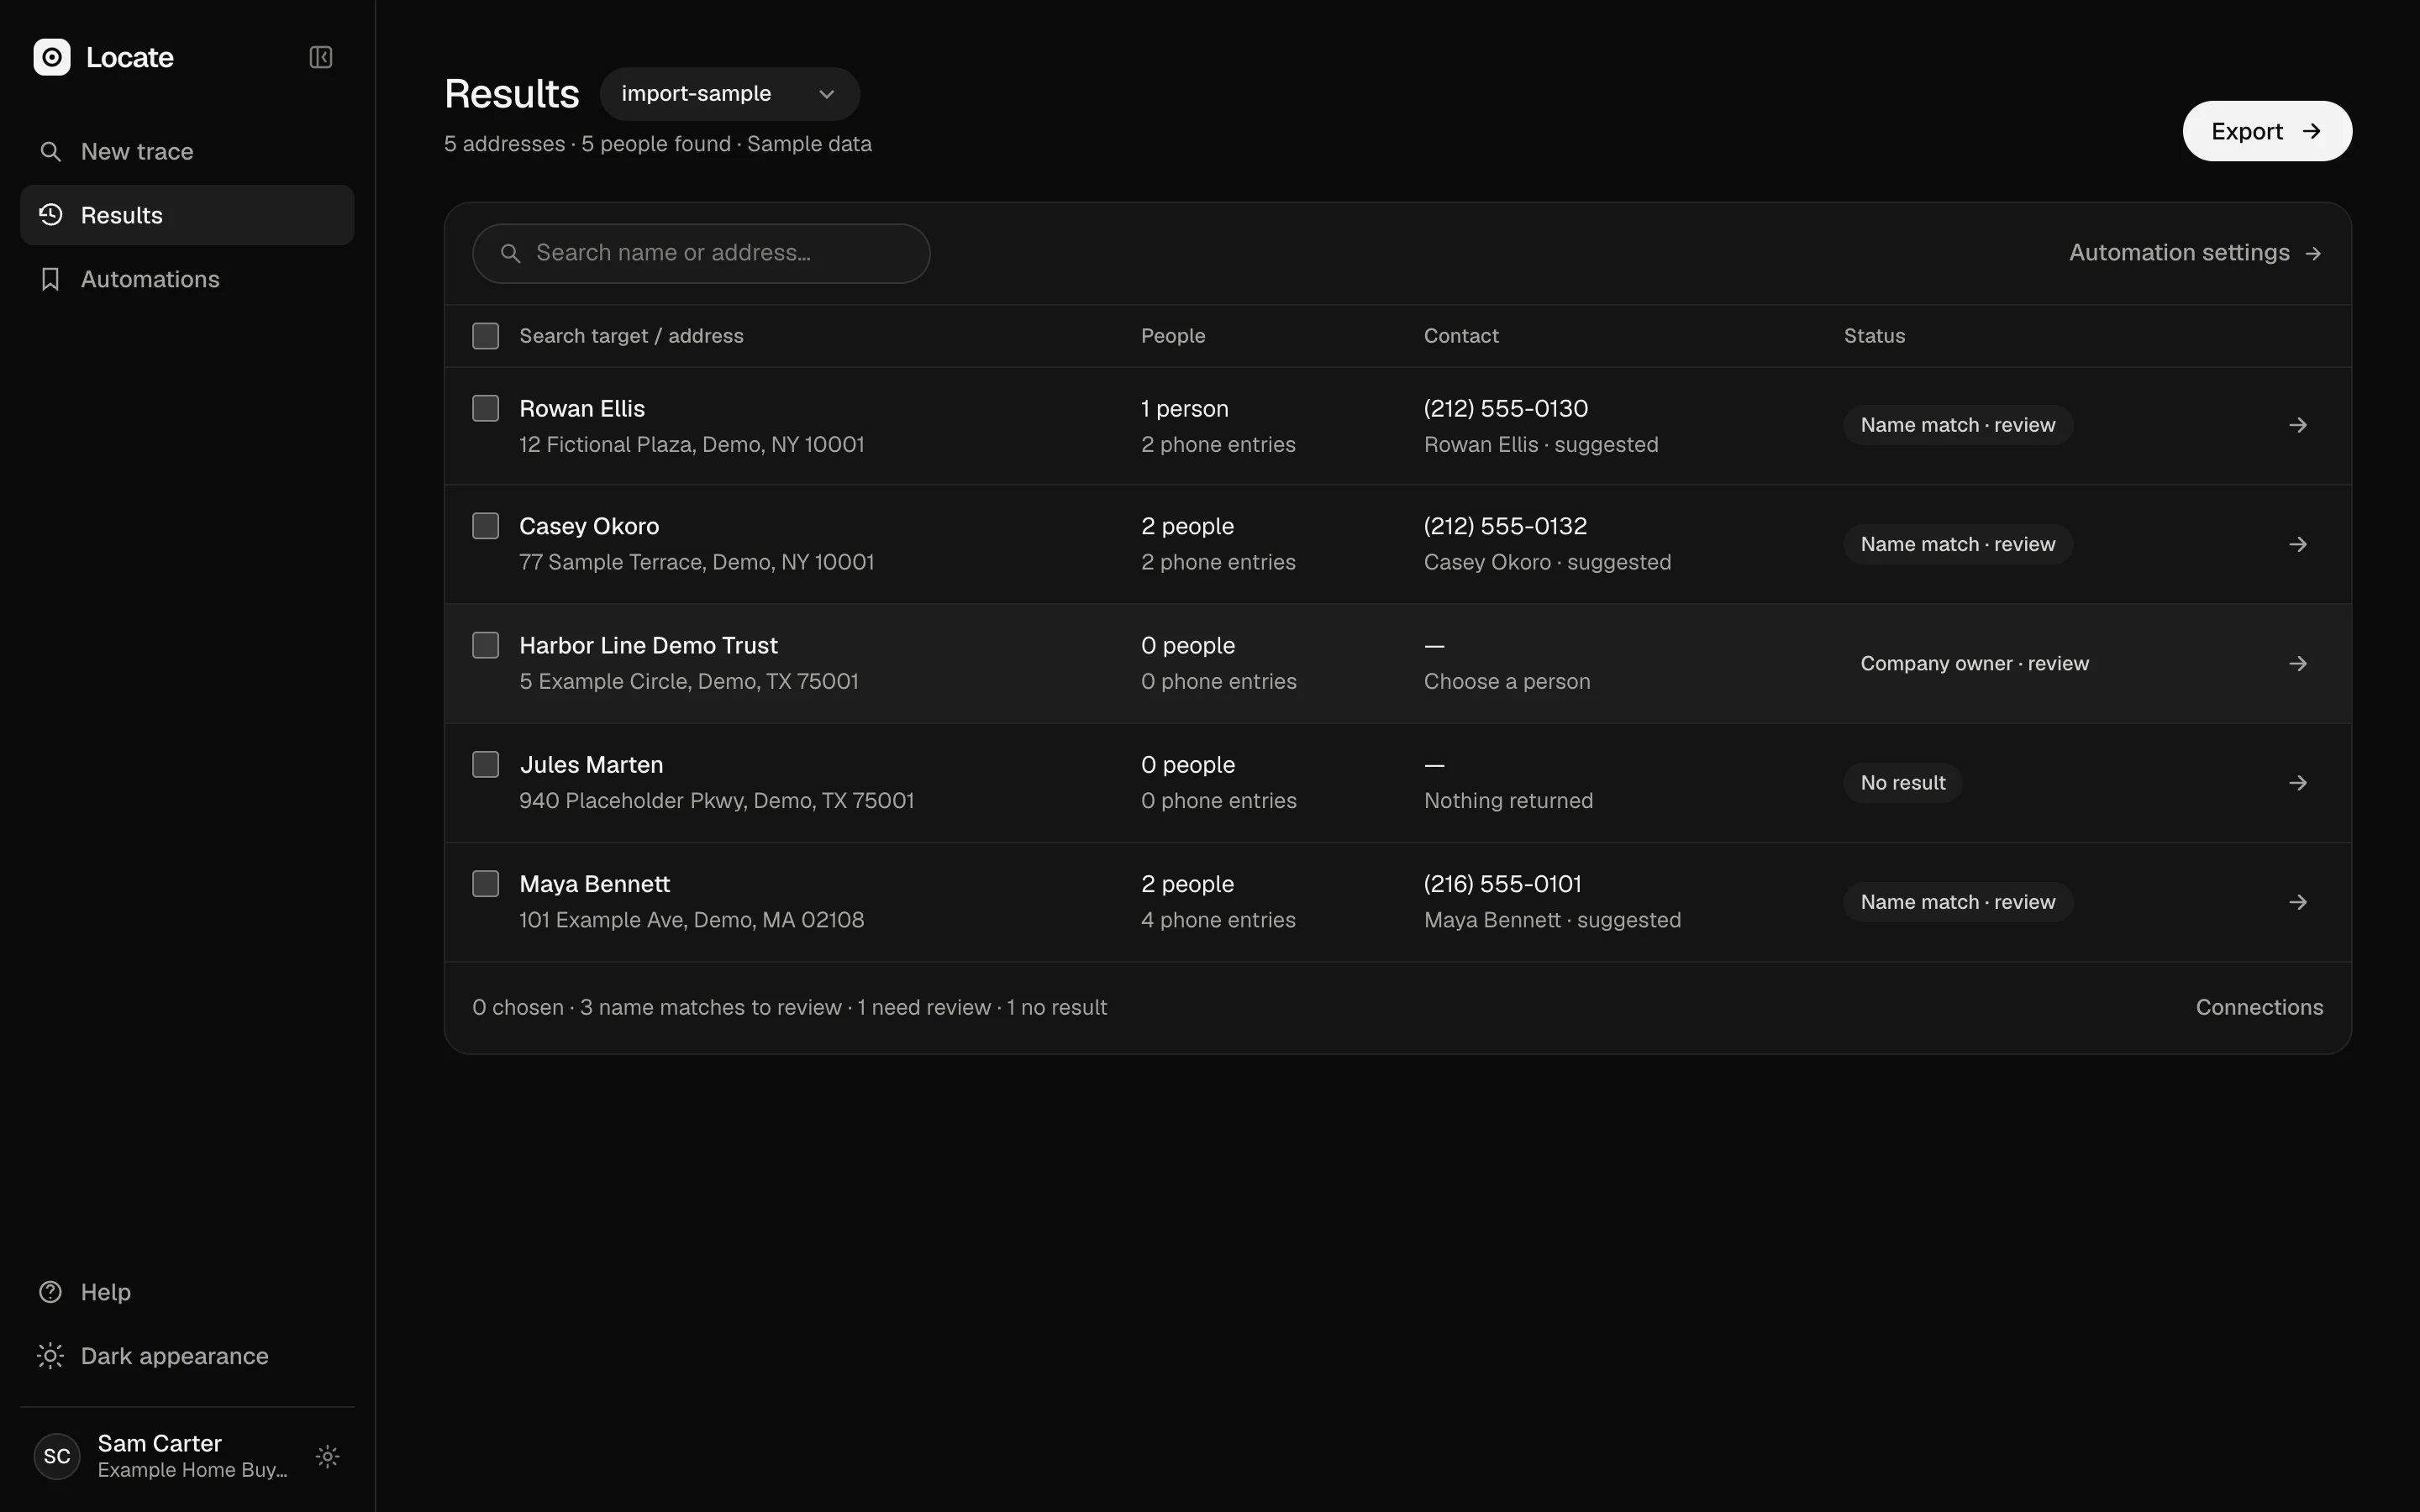The height and width of the screenshot is (1512, 2420).
Task: Click the sun icon beside Dark appearance
Action: (x=50, y=1356)
